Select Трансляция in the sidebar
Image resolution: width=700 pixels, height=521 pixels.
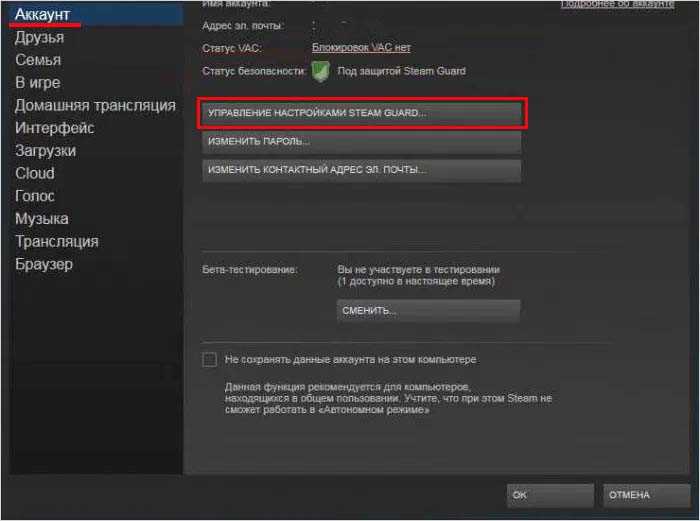point(57,242)
